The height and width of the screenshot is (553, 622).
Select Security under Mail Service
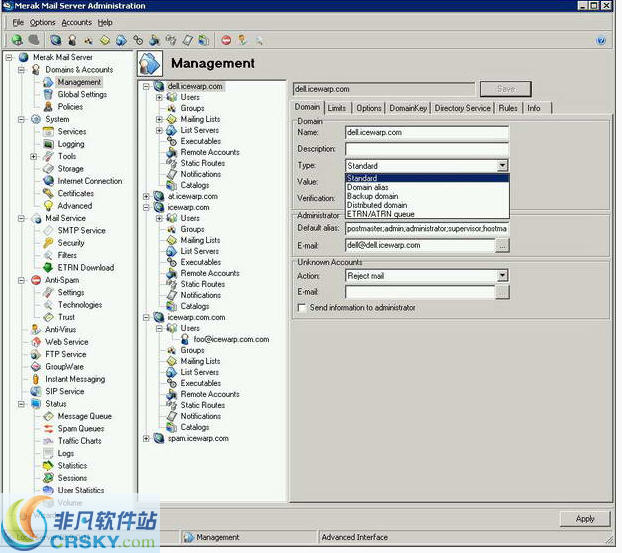pyautogui.click(x=71, y=243)
